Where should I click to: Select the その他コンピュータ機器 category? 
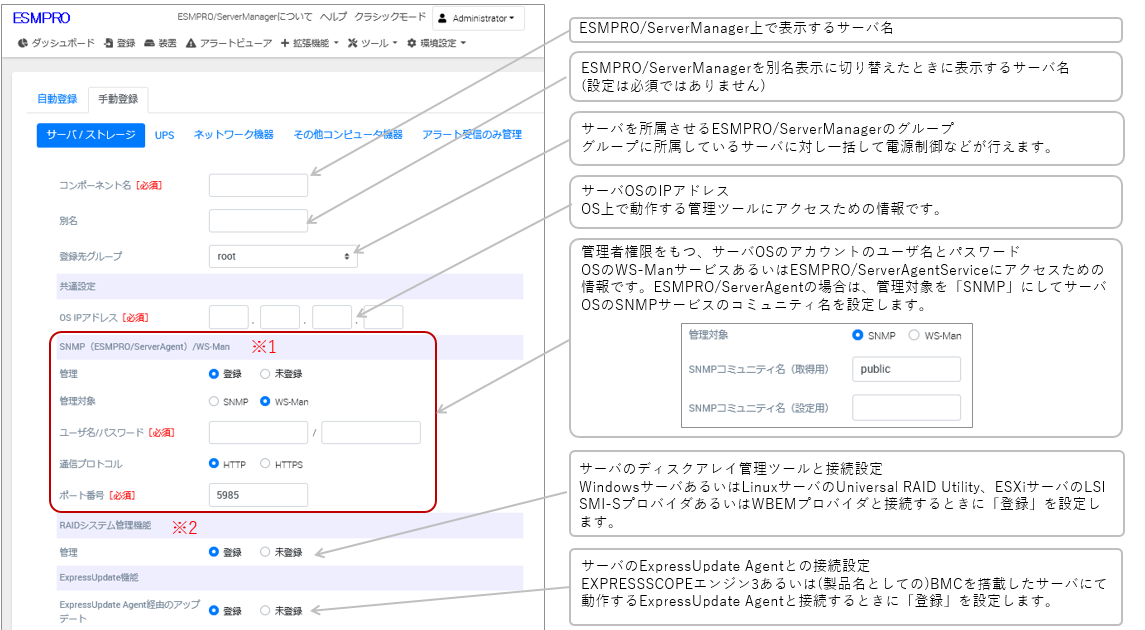pos(348,135)
